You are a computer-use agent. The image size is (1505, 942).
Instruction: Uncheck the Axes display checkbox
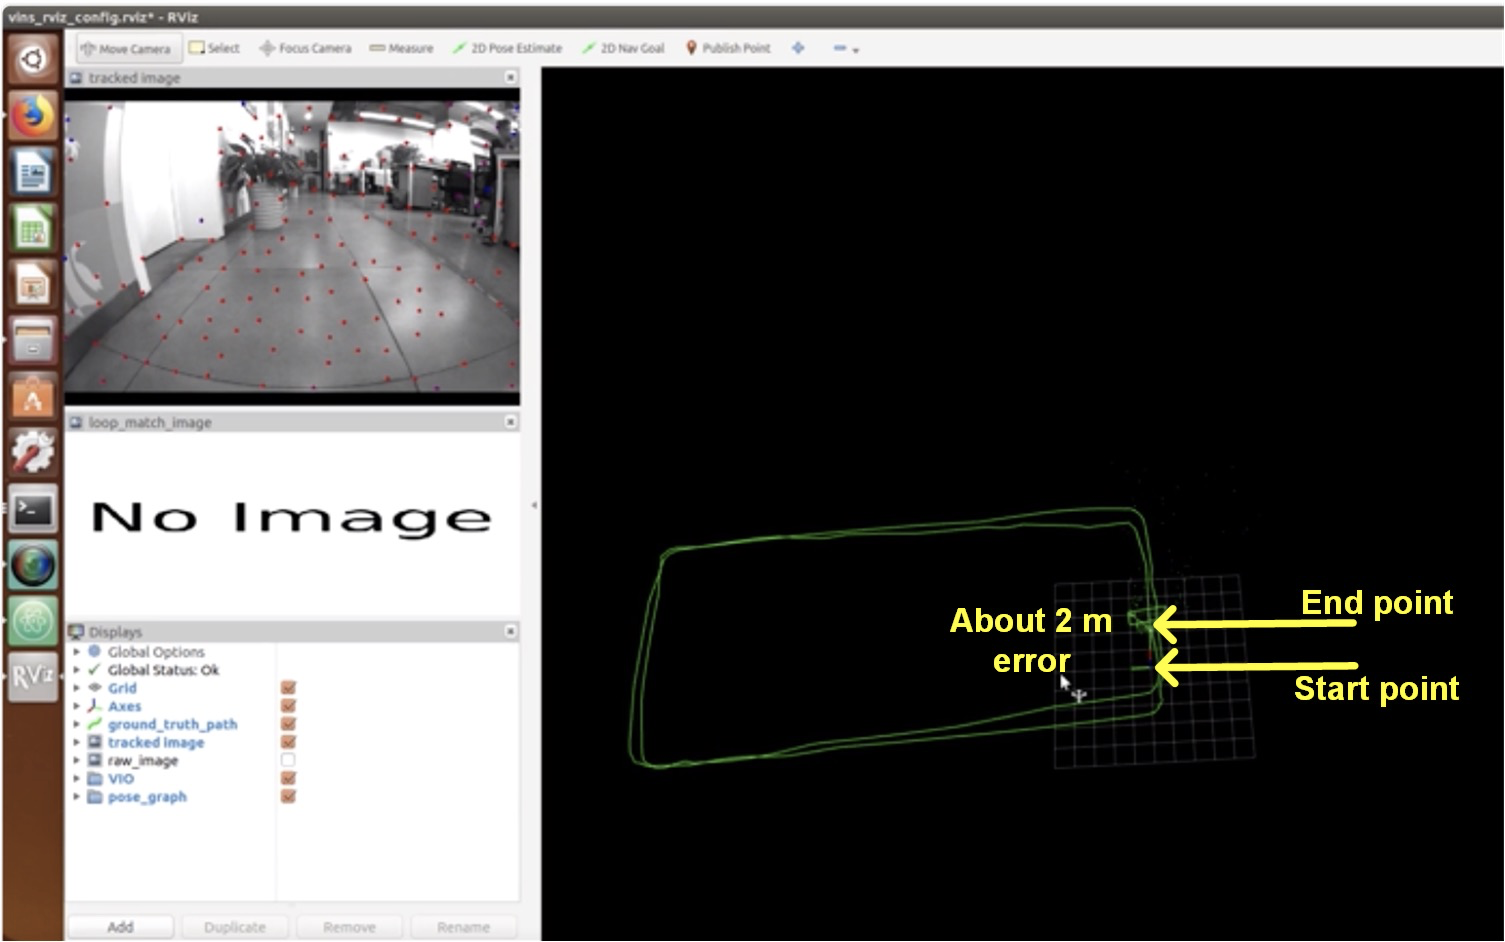point(288,706)
